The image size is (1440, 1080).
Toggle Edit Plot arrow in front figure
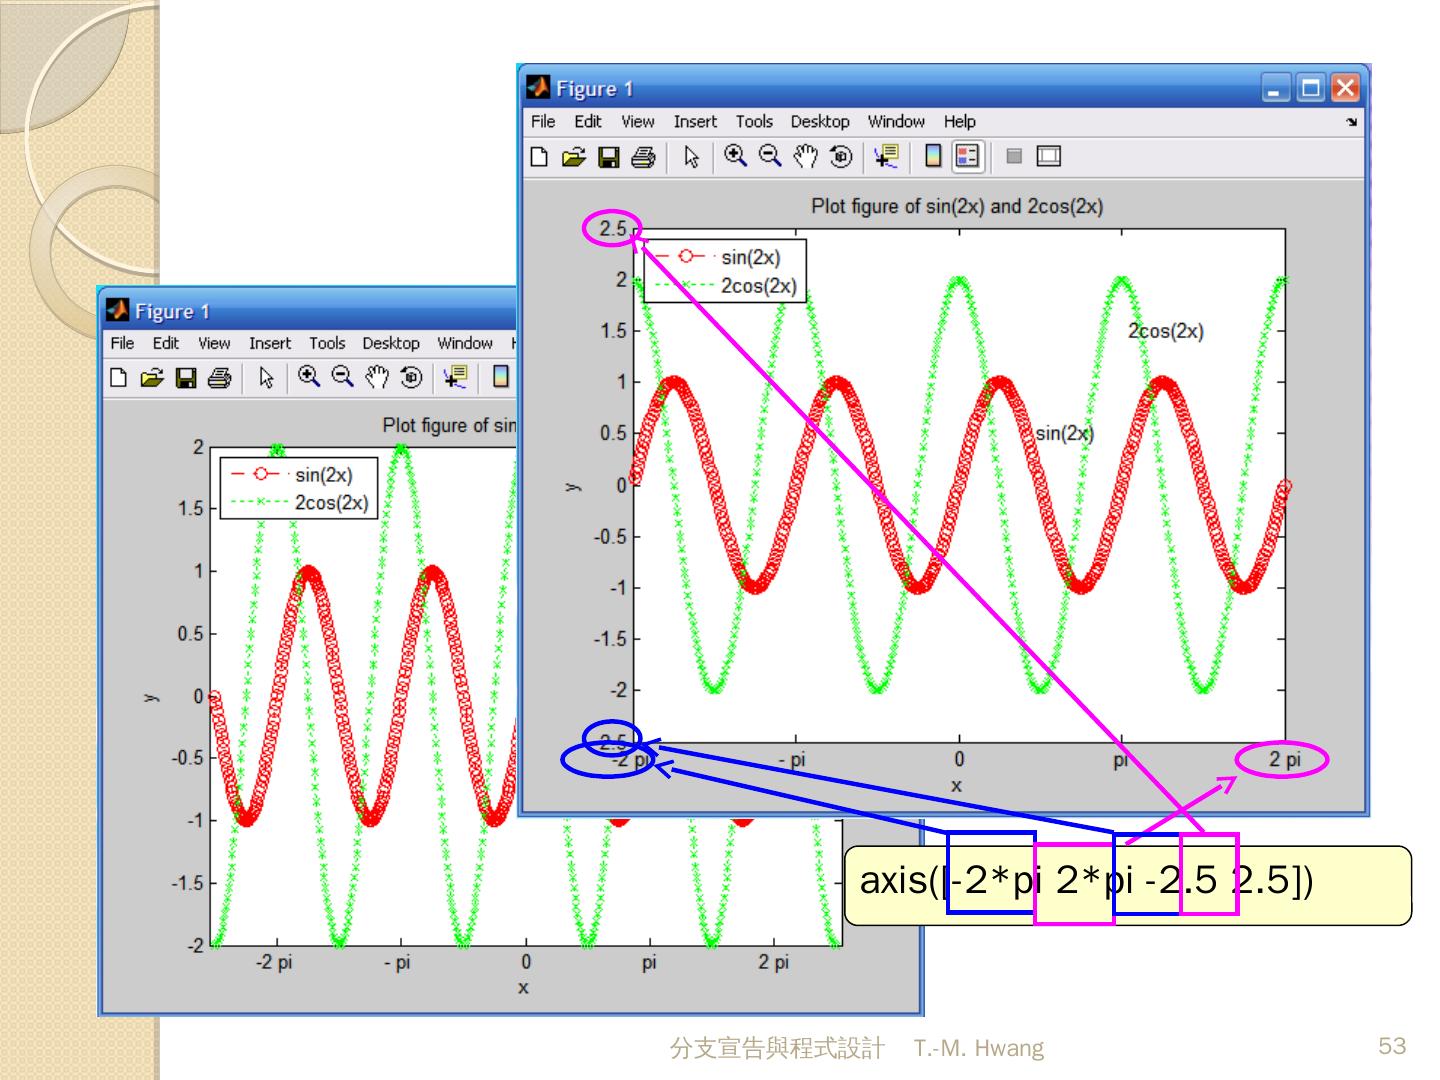pyautogui.click(x=691, y=157)
